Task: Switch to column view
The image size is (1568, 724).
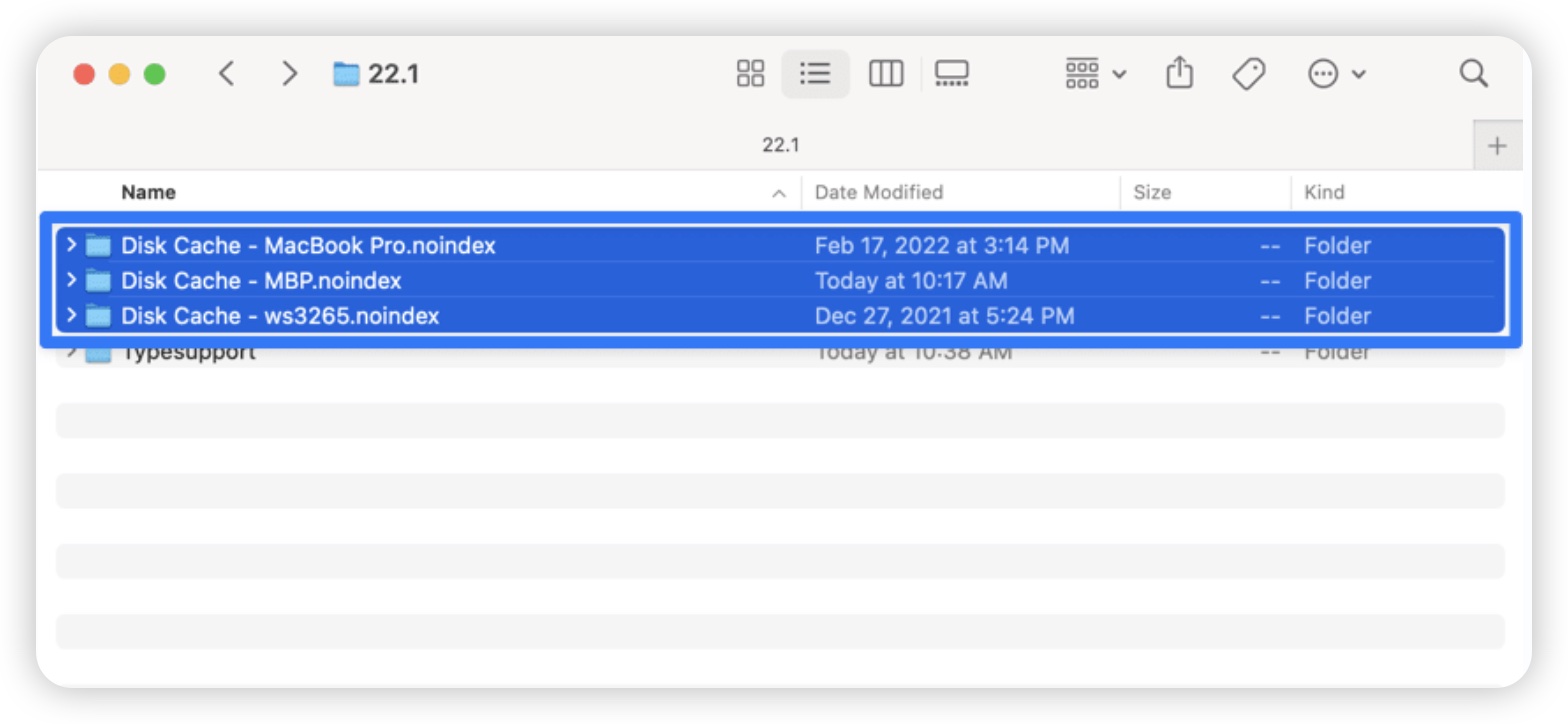Action: point(886,73)
